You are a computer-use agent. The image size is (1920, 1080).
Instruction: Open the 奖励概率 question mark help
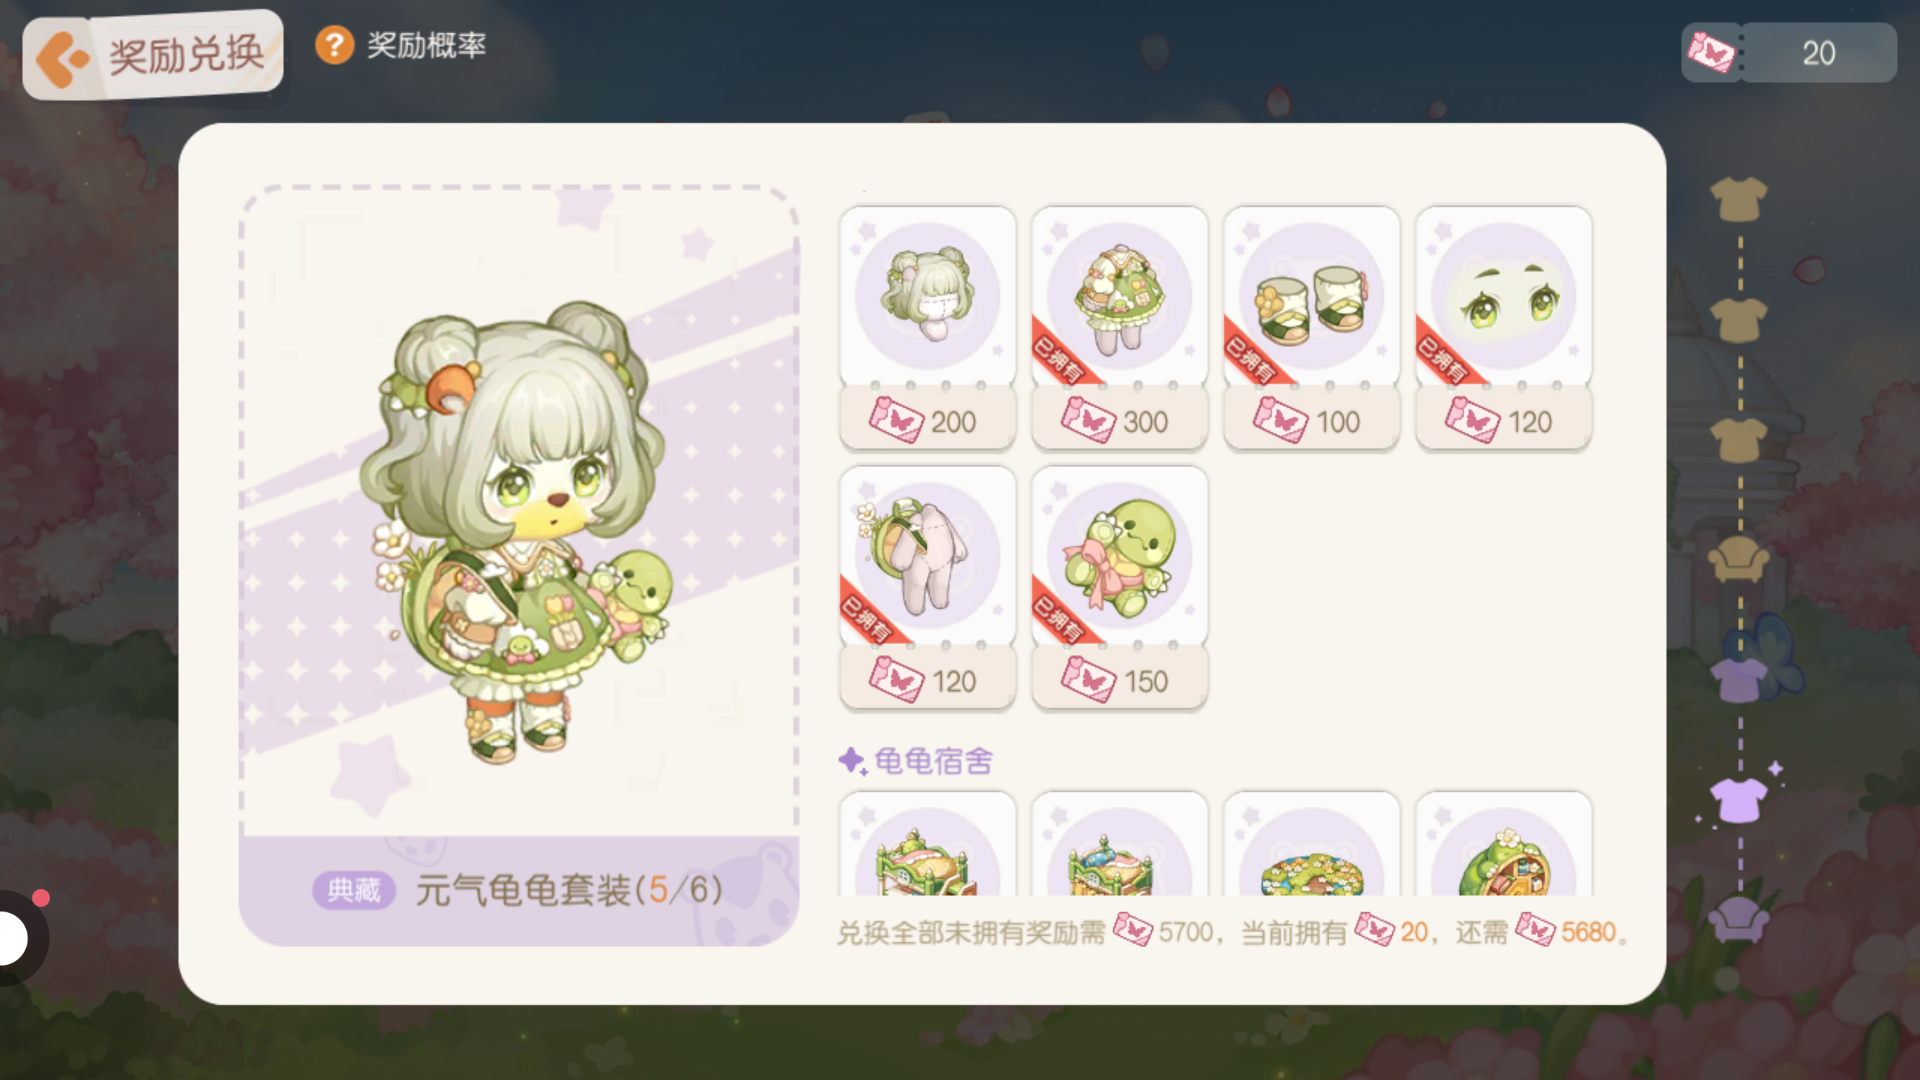pyautogui.click(x=335, y=45)
